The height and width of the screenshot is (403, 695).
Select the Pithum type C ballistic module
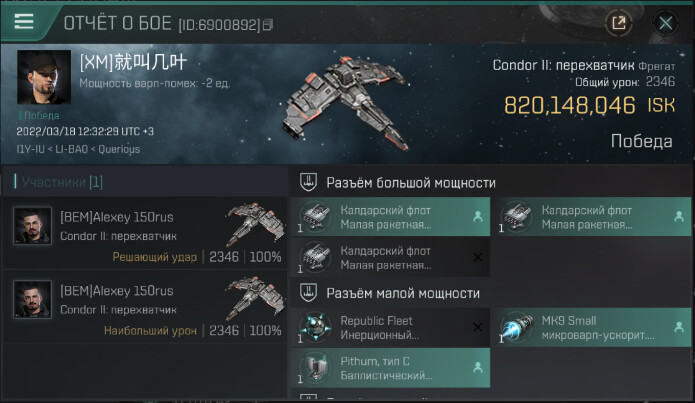click(390, 368)
